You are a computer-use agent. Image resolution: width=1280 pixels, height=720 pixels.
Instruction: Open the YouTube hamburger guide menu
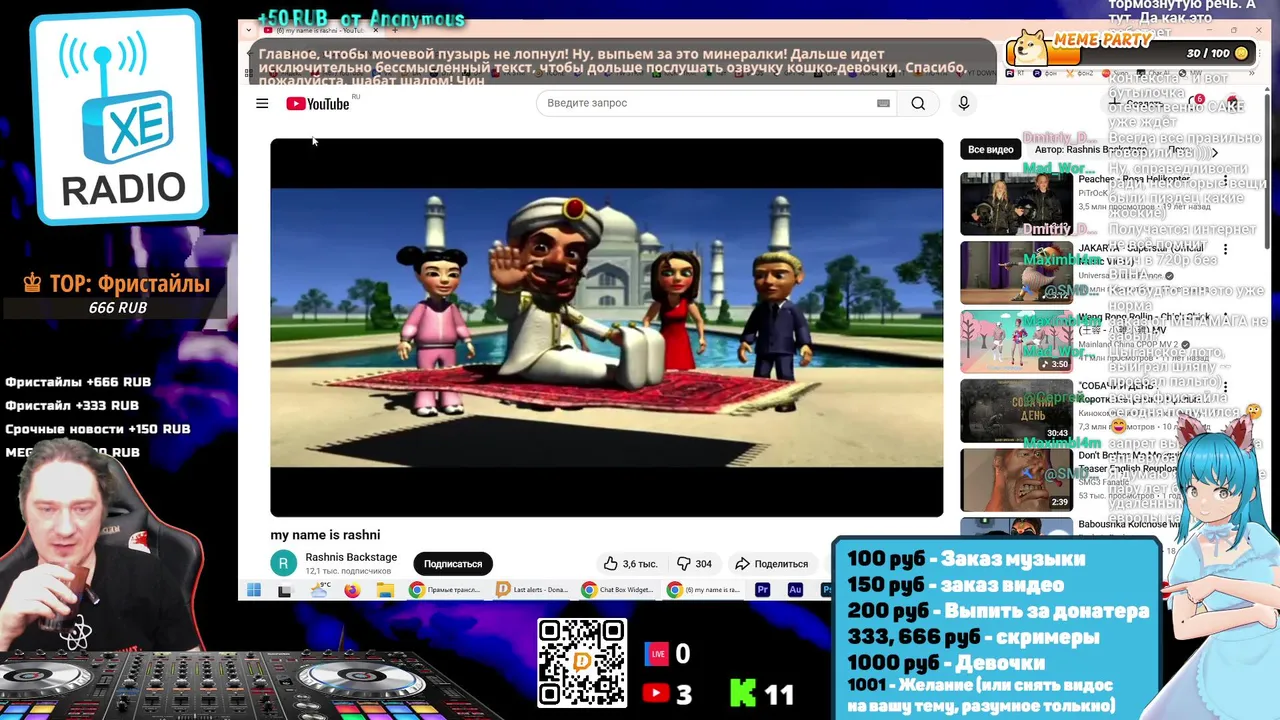[x=262, y=103]
